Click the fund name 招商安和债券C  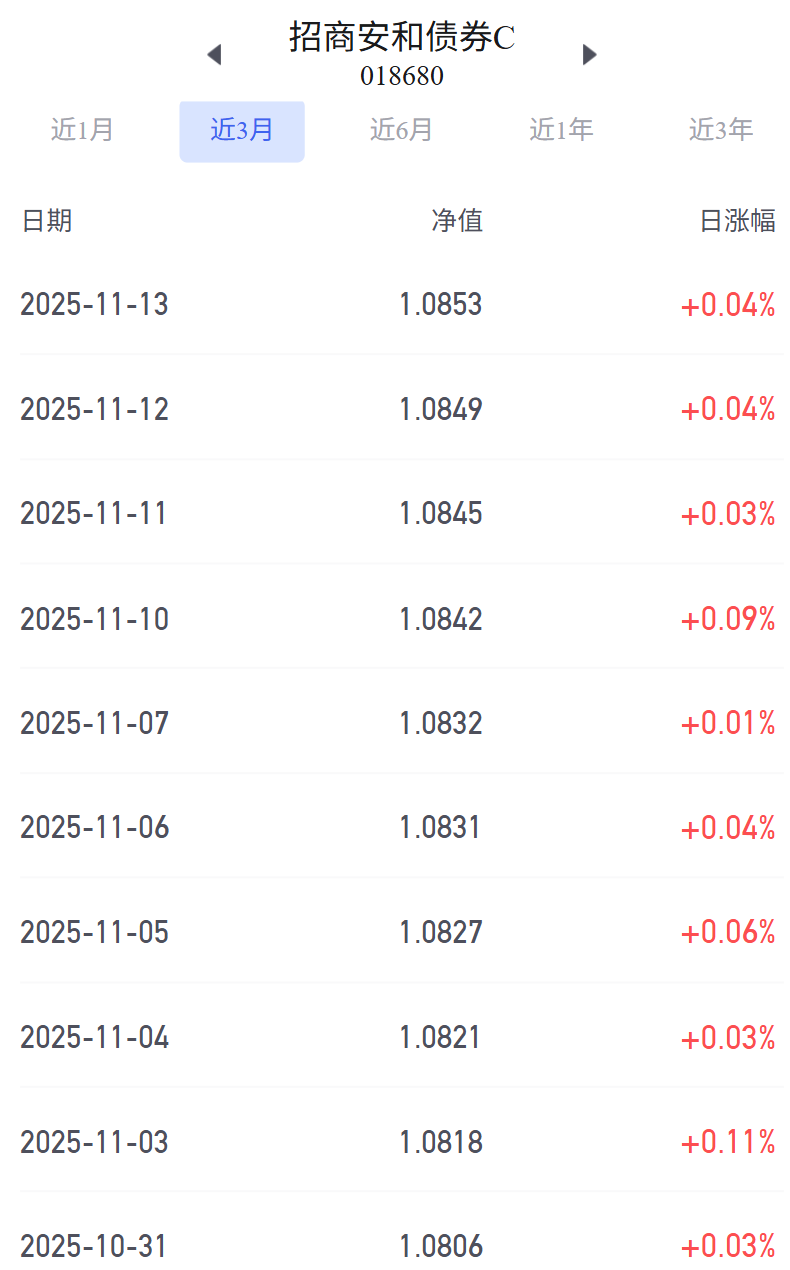click(x=402, y=37)
